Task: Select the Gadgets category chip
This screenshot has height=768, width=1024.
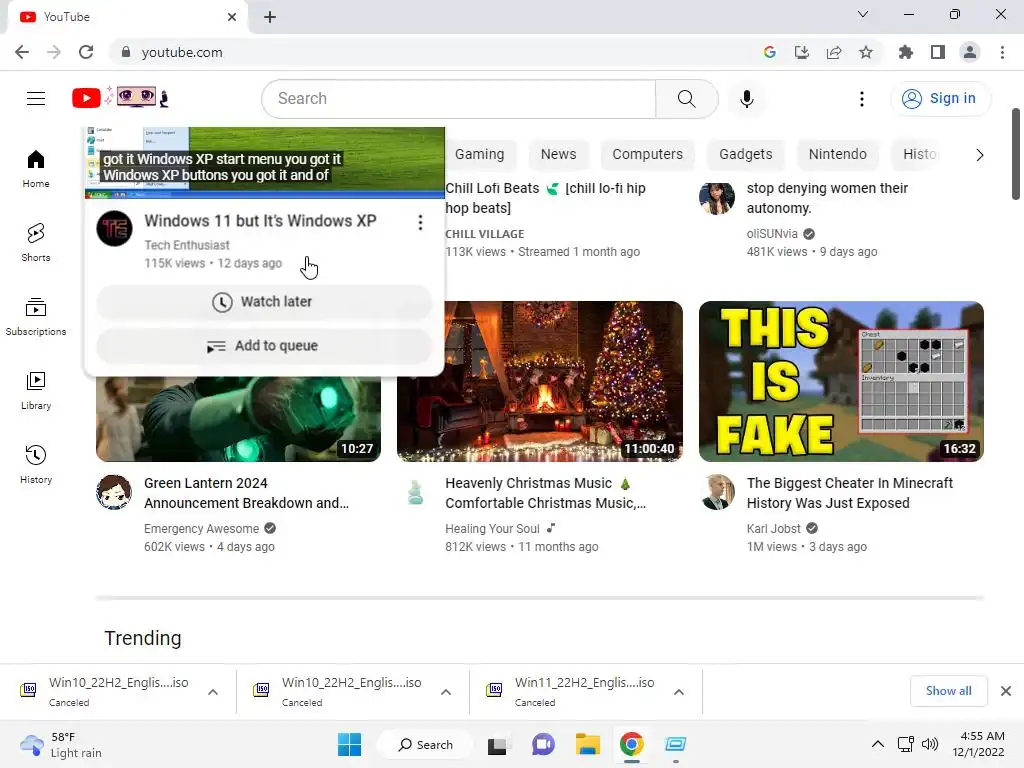Action: (x=746, y=155)
